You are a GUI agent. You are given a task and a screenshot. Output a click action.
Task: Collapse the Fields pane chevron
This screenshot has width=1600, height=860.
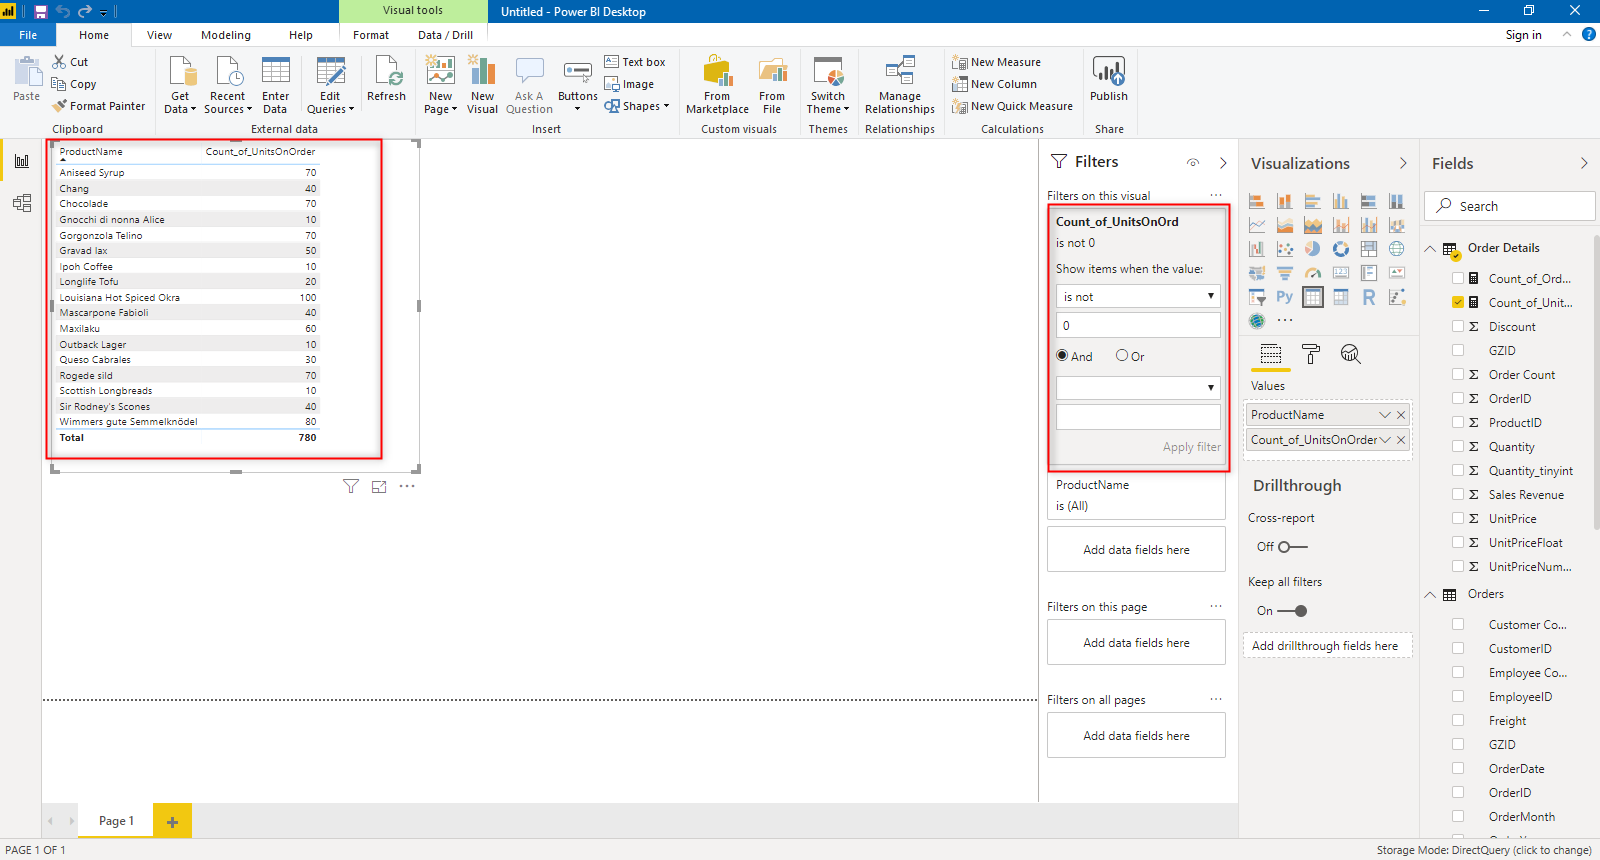click(1584, 163)
